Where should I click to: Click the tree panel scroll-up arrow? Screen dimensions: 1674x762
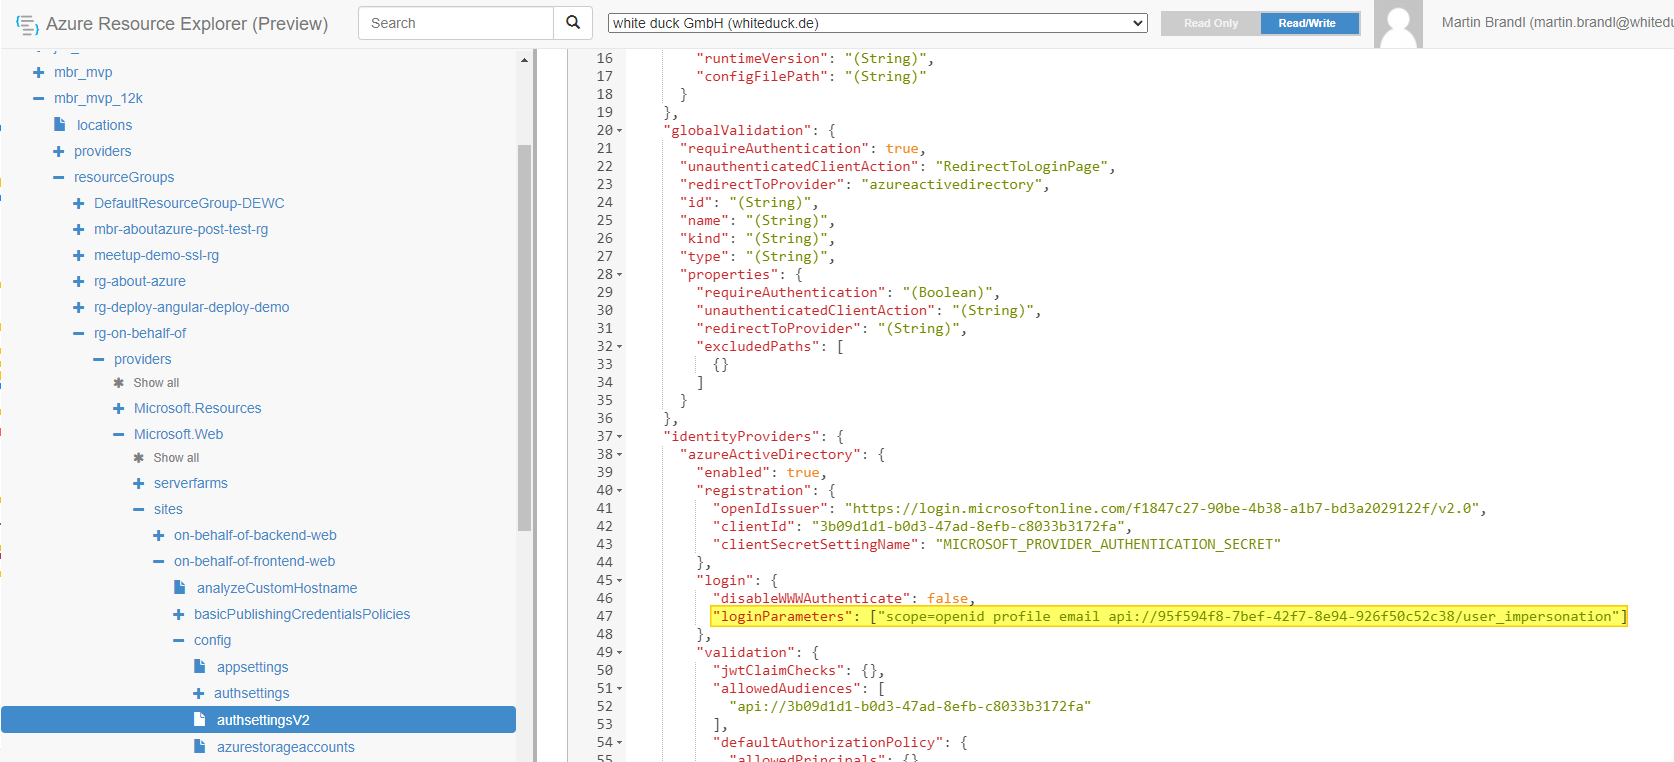[x=524, y=60]
